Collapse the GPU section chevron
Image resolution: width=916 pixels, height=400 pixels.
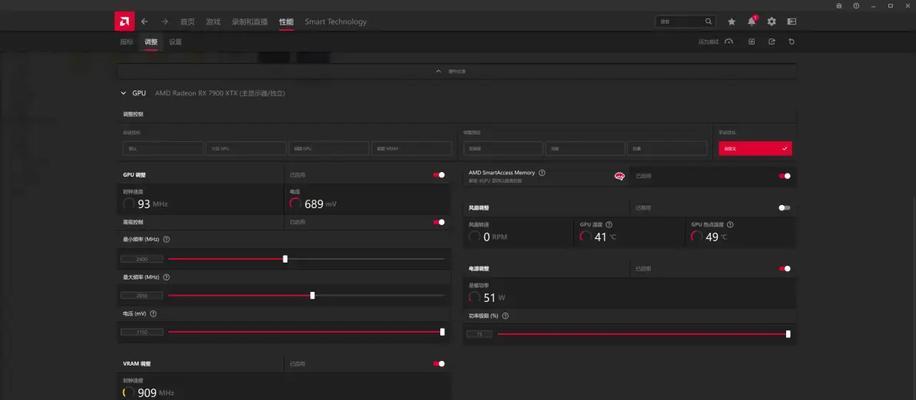point(123,93)
